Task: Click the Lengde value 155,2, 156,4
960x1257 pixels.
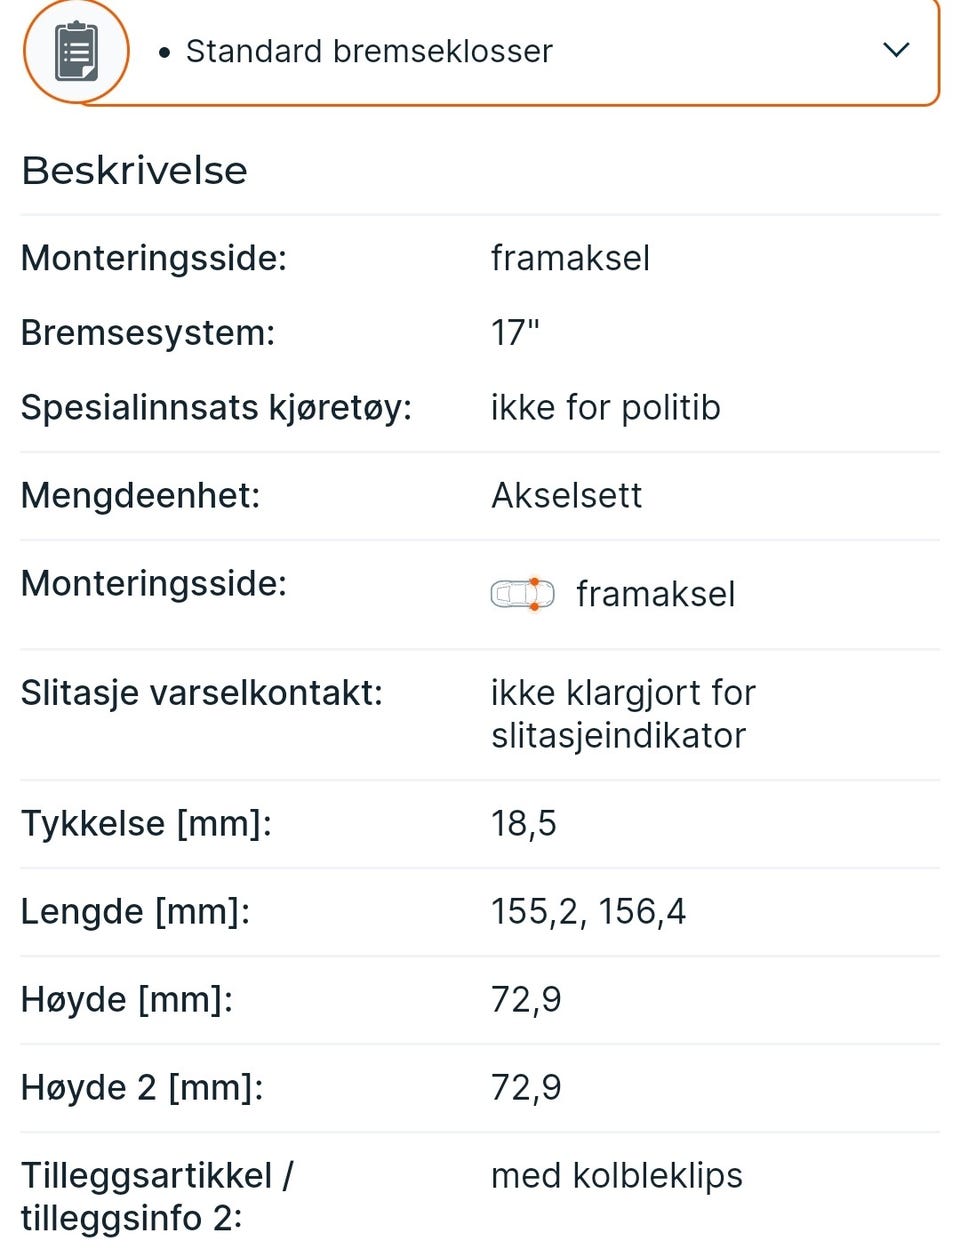Action: pyautogui.click(x=588, y=911)
